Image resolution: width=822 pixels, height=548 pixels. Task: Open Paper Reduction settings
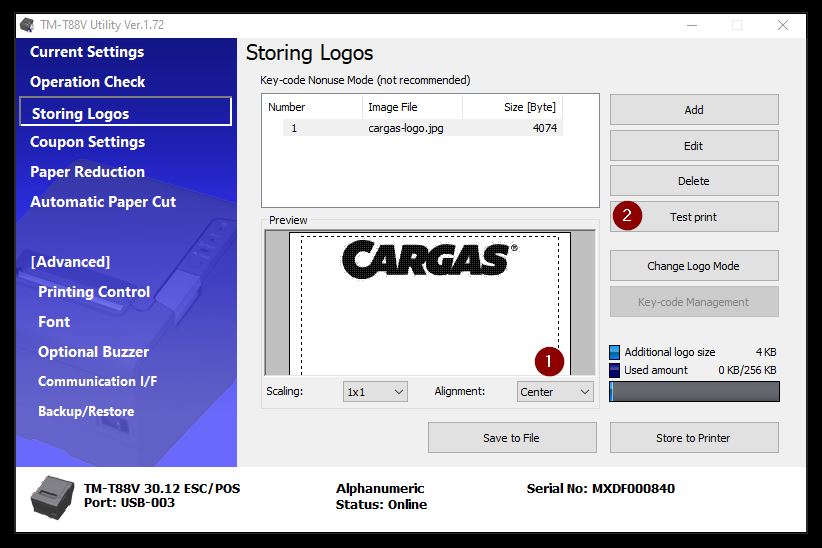[88, 172]
